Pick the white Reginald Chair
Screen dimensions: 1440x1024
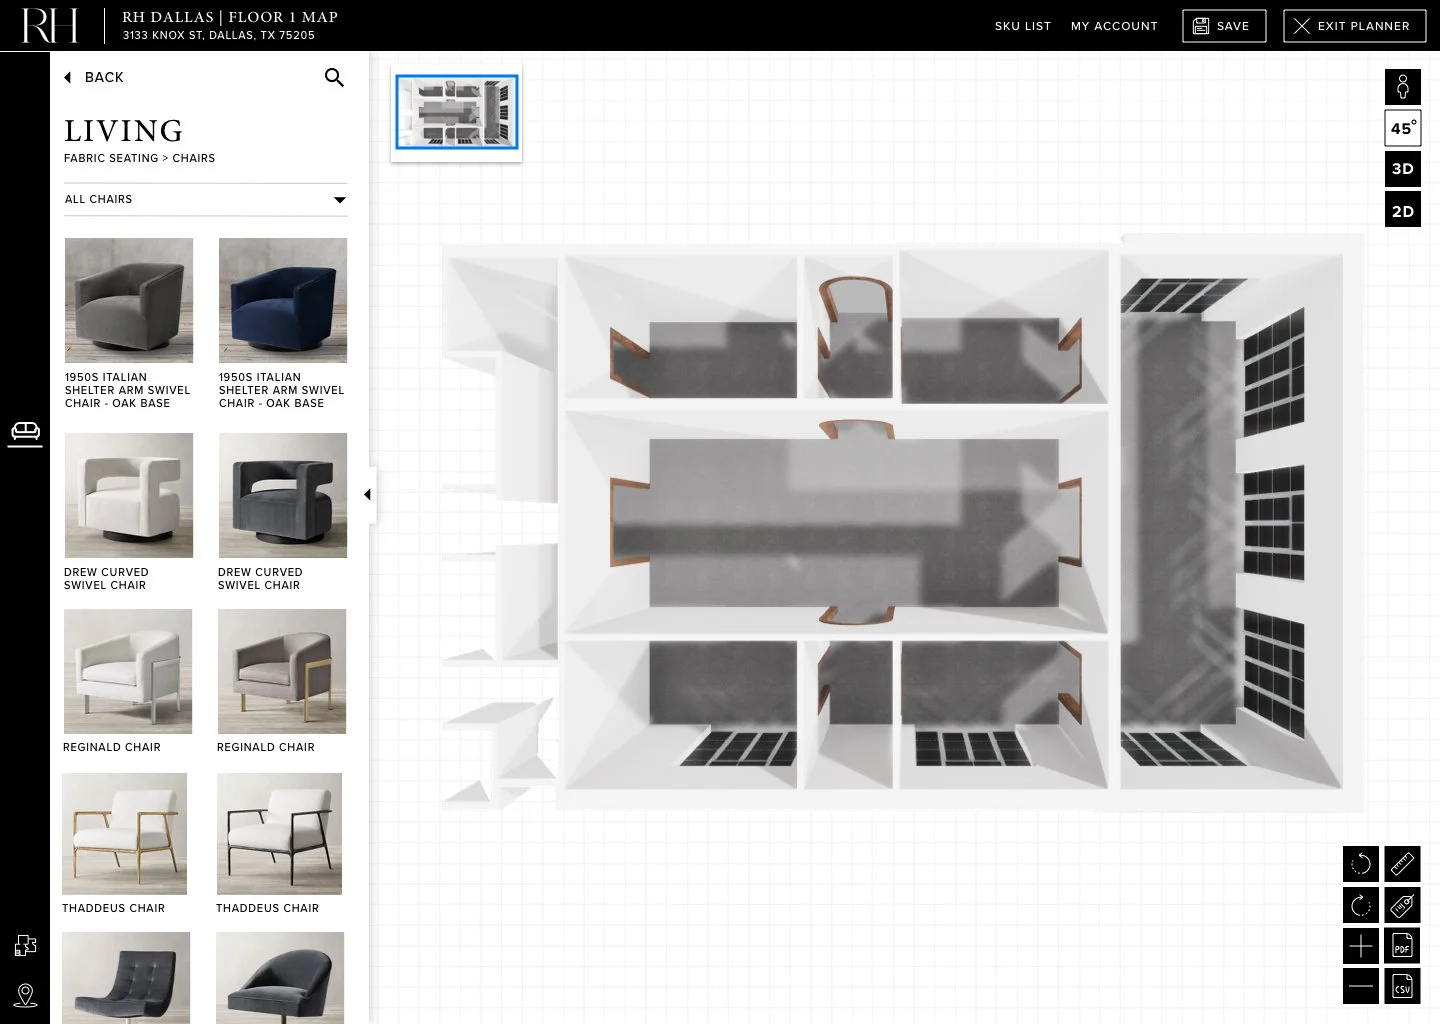pyautogui.click(x=128, y=671)
